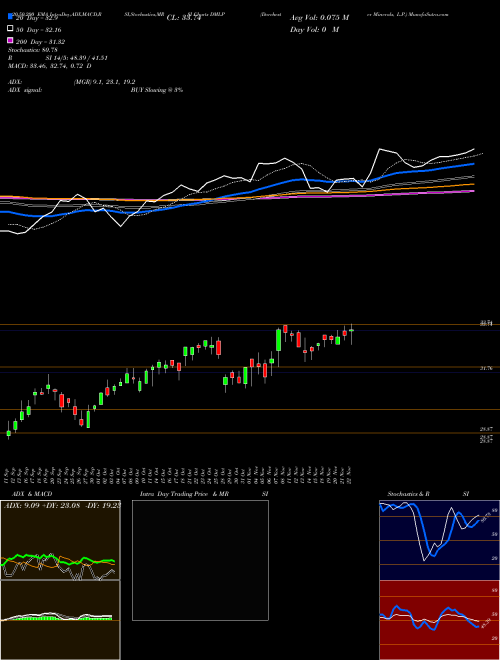Click the magenta 200 Day legend swatch

pyautogui.click(x=11, y=40)
